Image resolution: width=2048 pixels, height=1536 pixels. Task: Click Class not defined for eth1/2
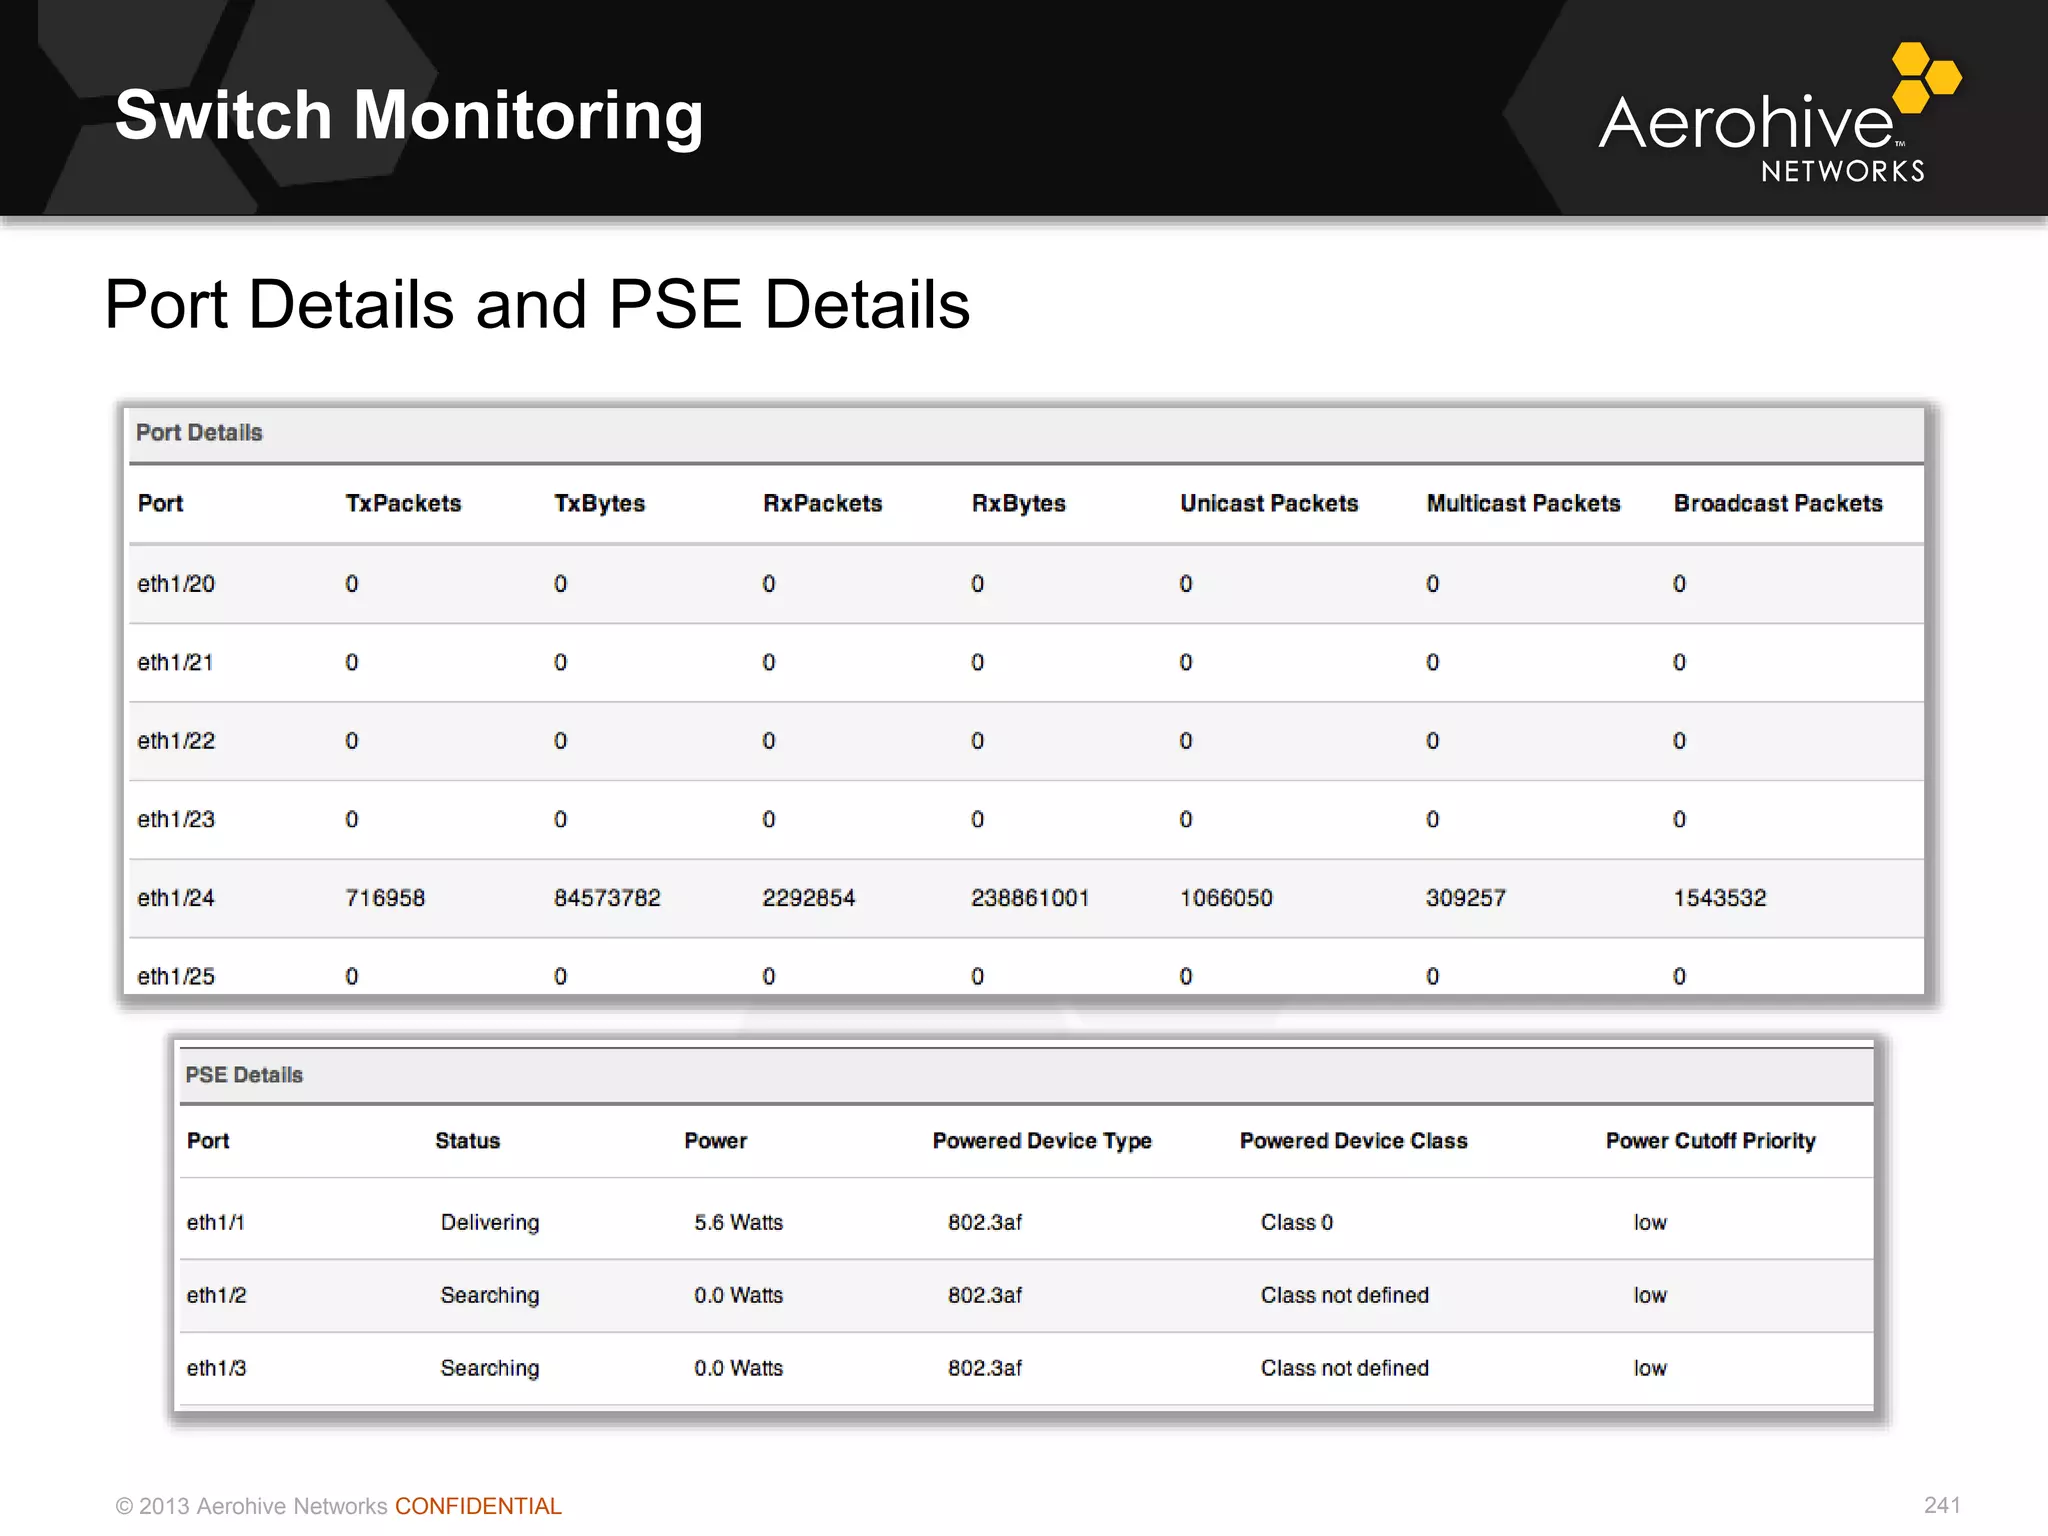click(1345, 1295)
